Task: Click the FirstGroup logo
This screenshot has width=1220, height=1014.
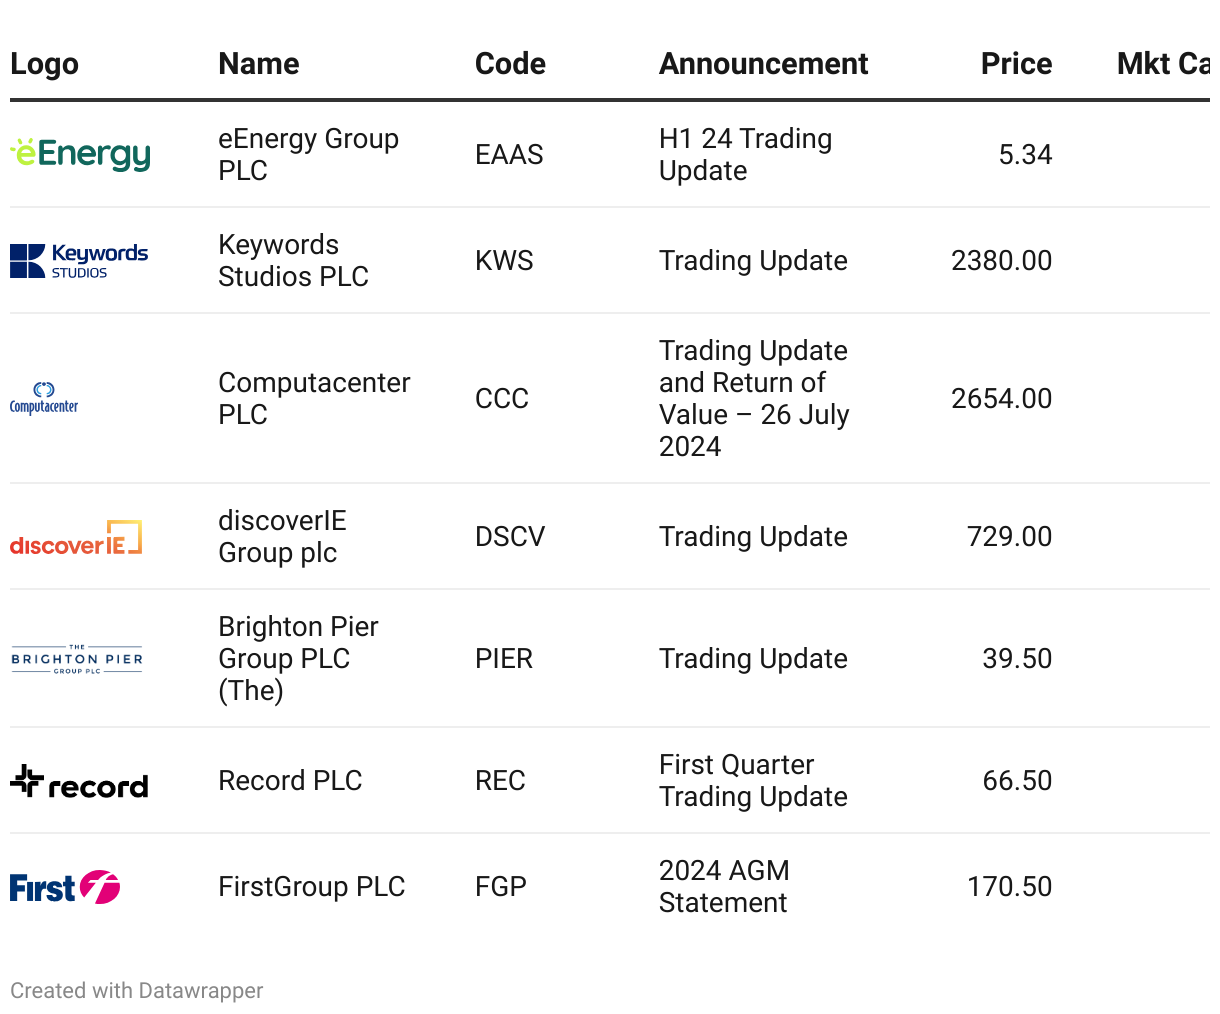Action: (x=65, y=887)
